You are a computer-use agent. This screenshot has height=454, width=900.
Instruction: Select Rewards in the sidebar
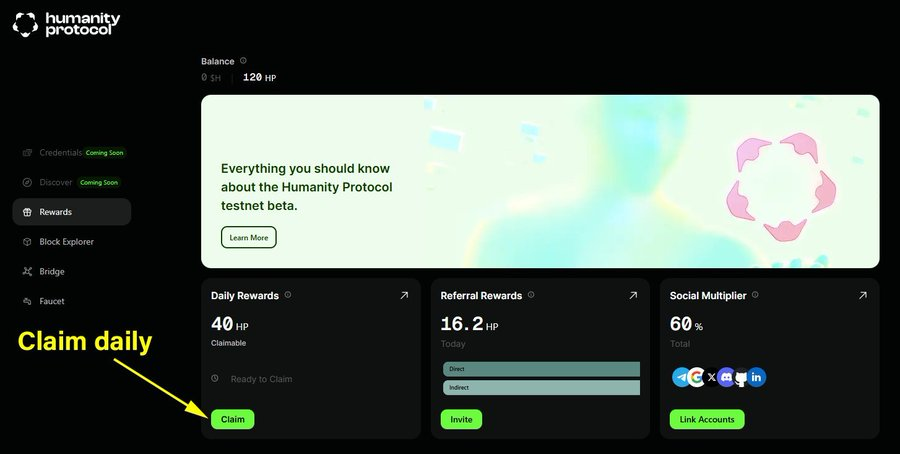(x=72, y=212)
